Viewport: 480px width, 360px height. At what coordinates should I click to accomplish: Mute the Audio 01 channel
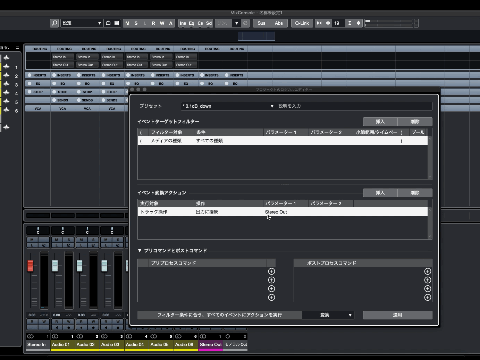[x=56, y=240]
